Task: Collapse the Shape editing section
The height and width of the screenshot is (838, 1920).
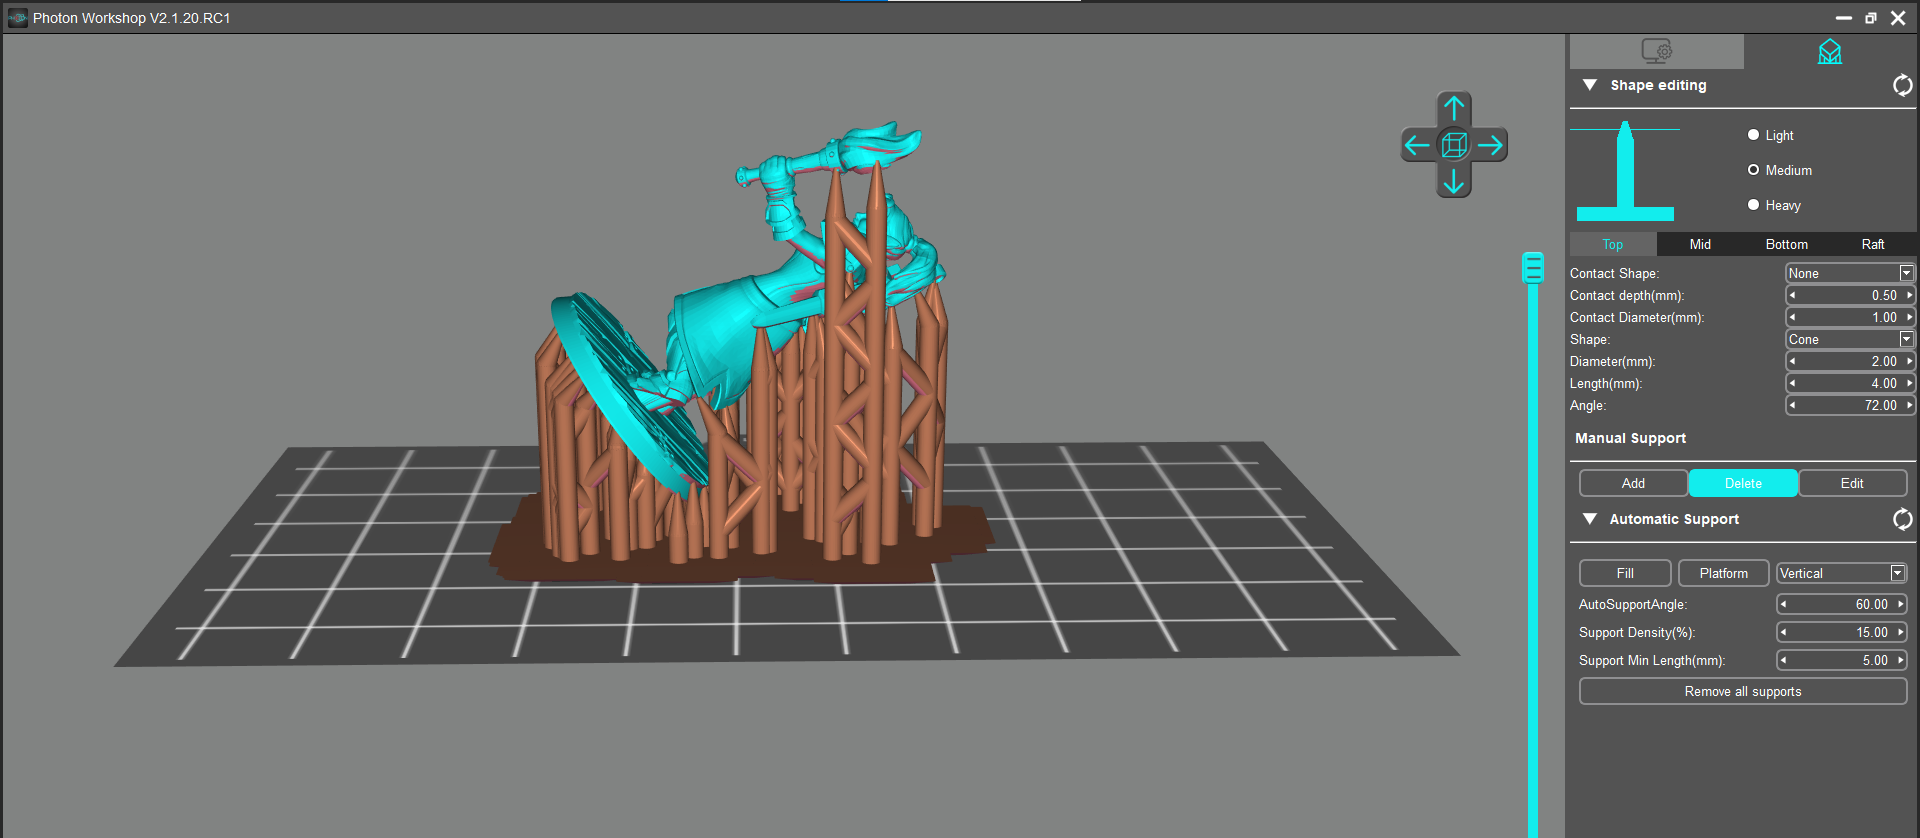Action: (x=1589, y=85)
